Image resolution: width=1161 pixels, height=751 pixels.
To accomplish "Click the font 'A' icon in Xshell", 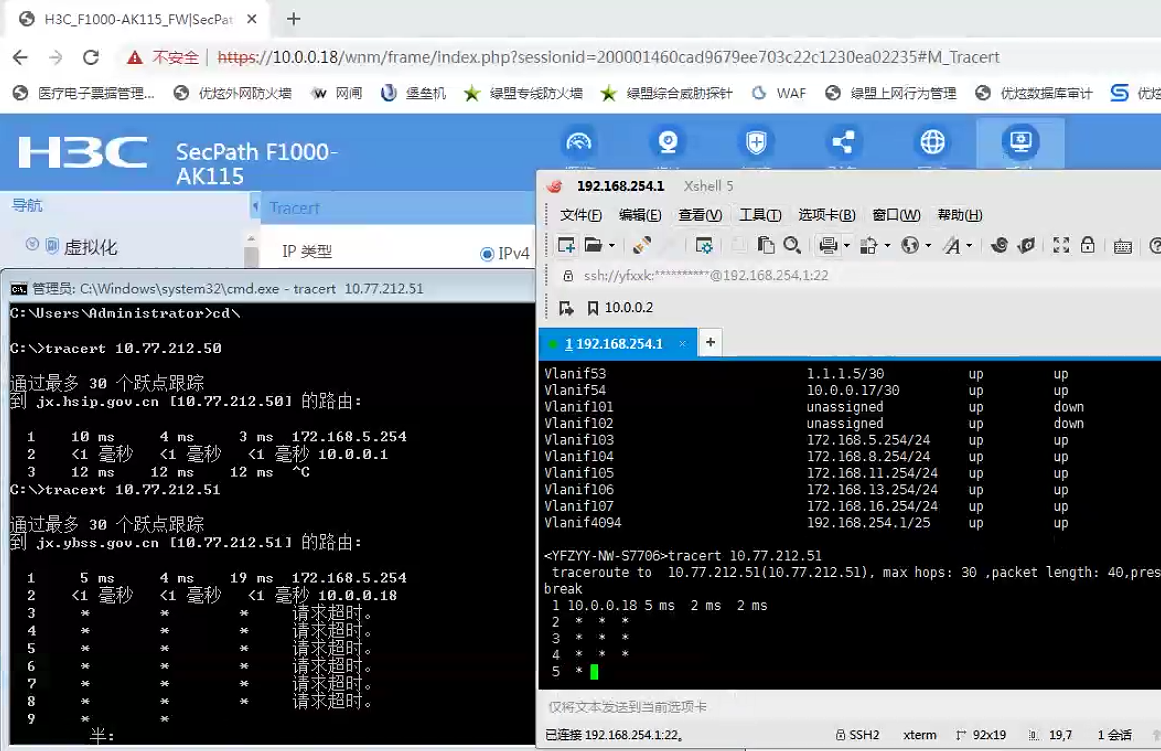I will point(951,245).
